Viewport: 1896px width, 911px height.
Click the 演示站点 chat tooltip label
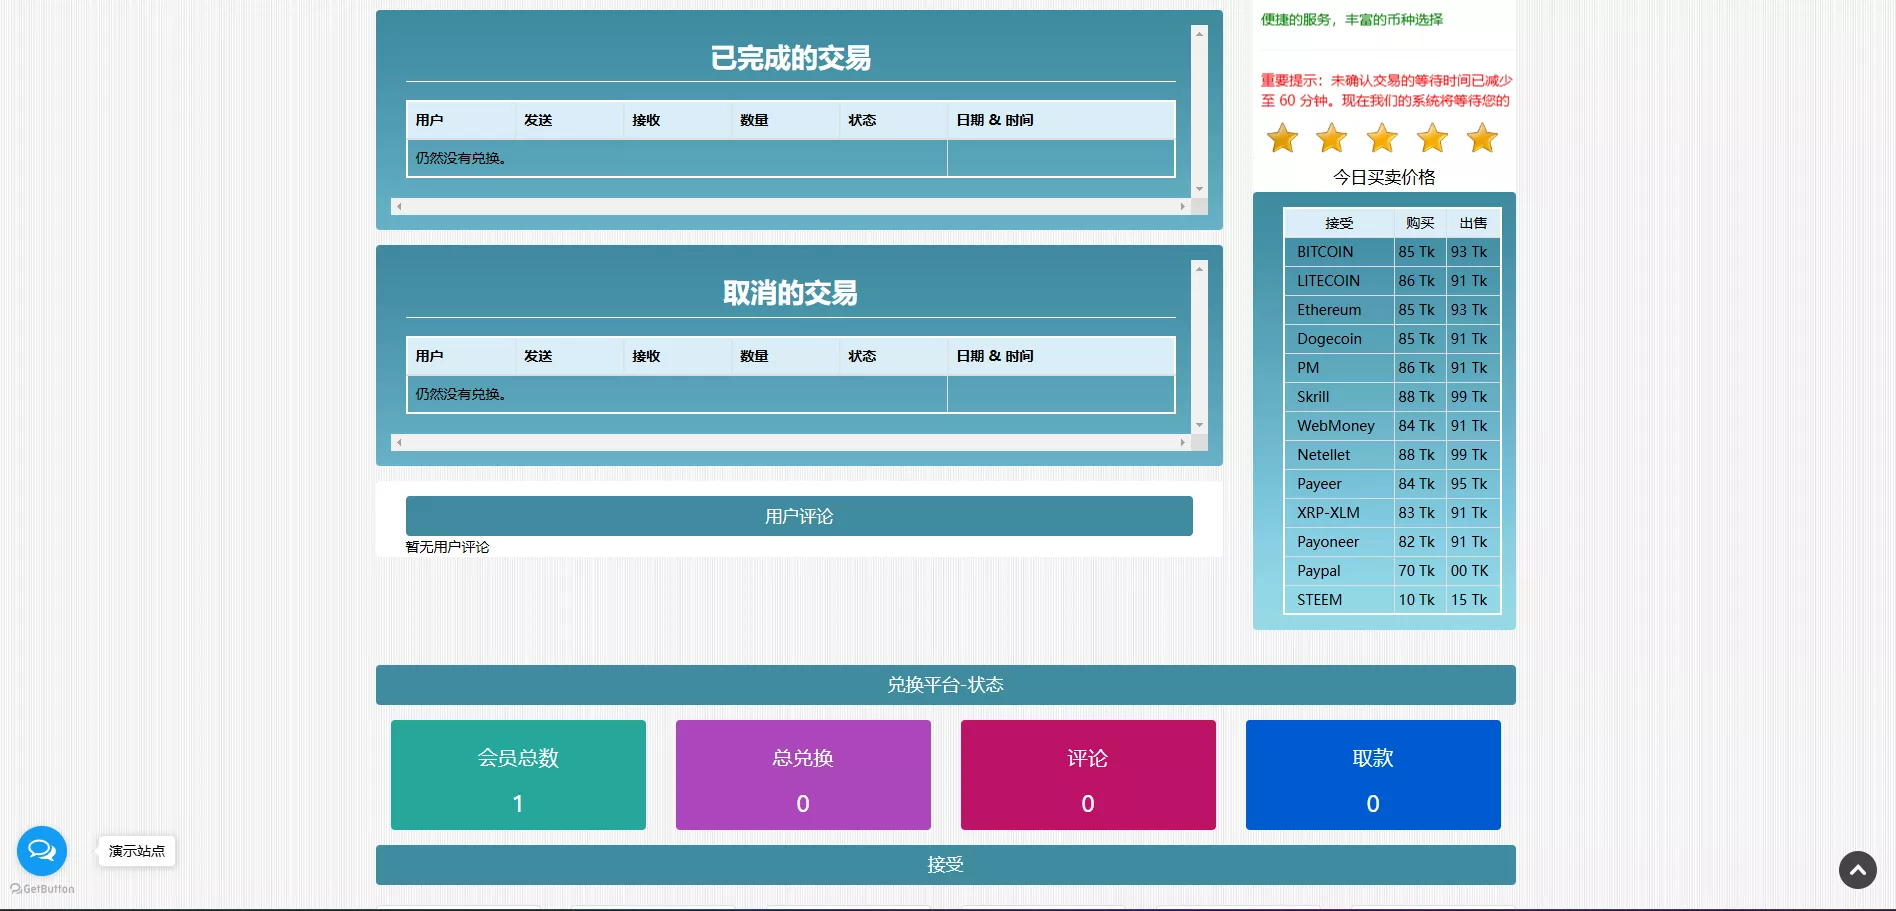point(137,851)
